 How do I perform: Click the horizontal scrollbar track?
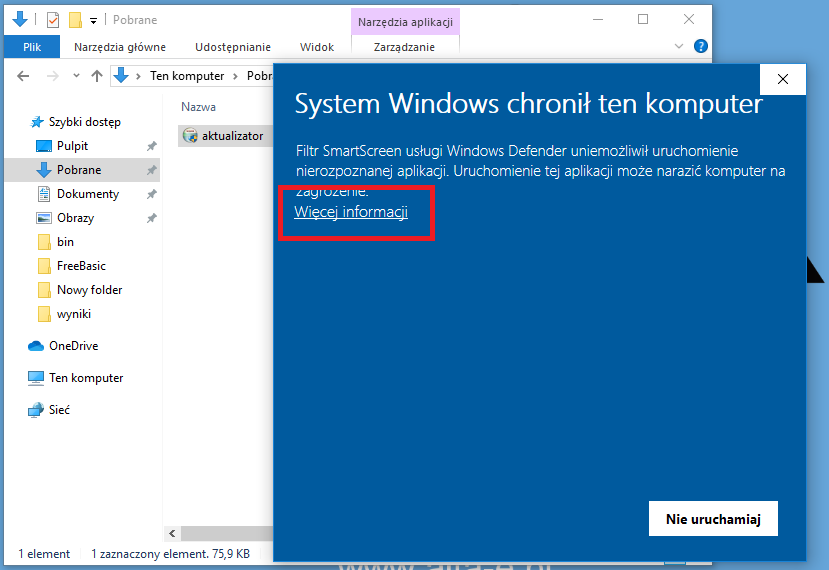(x=226, y=534)
